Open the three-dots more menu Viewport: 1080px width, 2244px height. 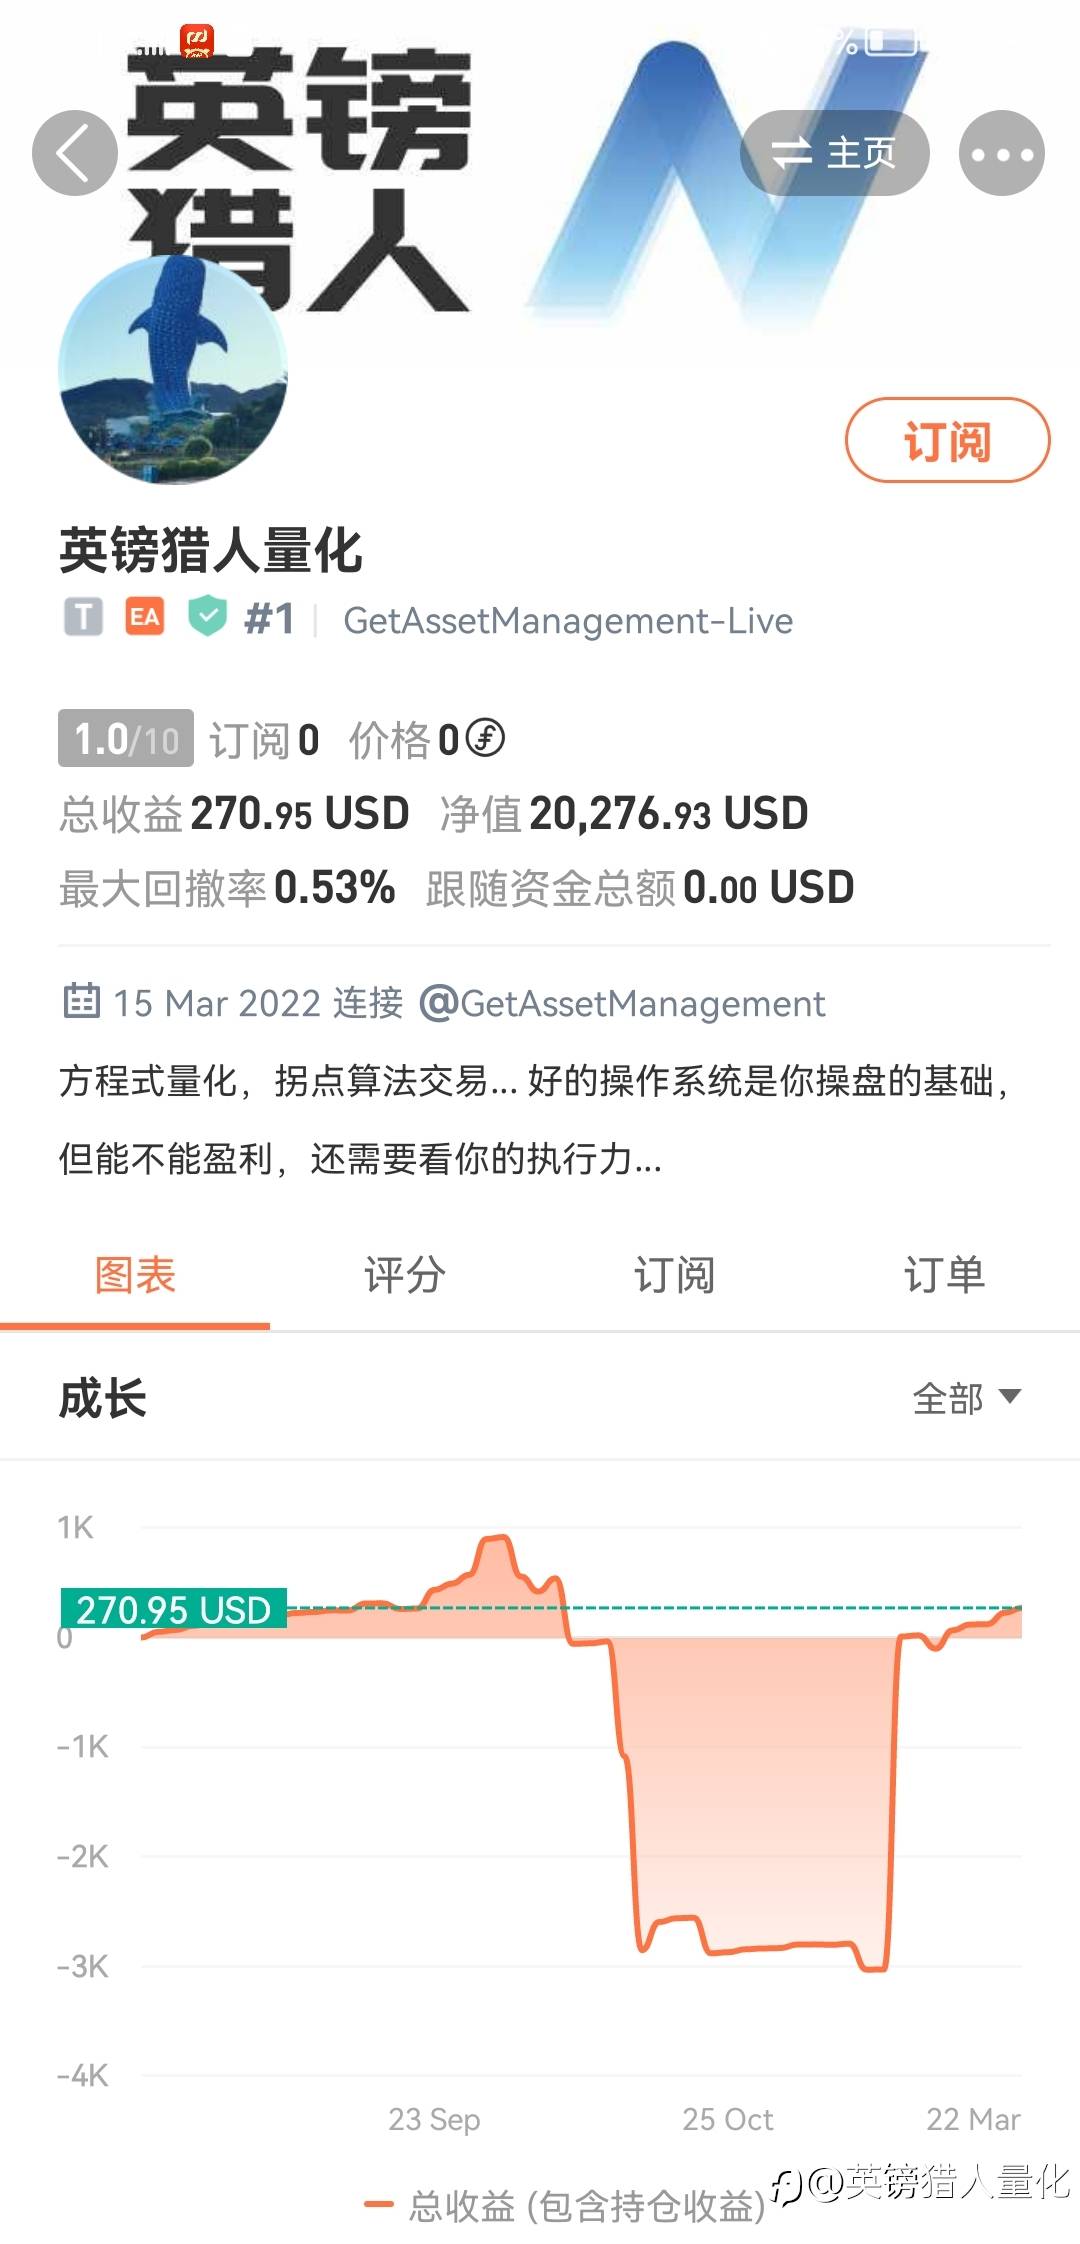(x=1001, y=153)
